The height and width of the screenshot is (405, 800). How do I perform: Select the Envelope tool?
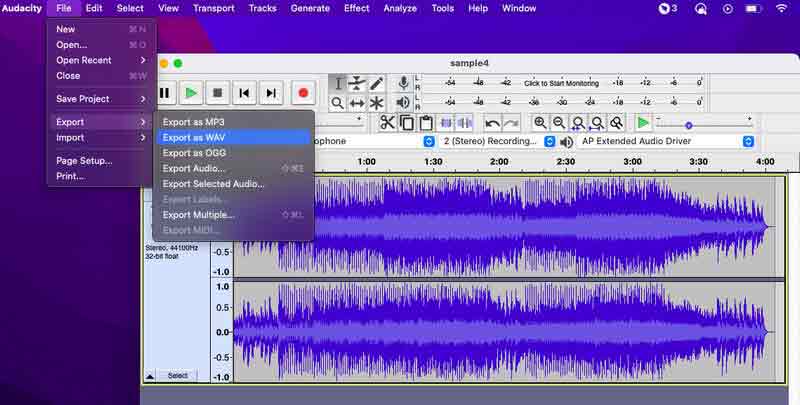pyautogui.click(x=357, y=83)
